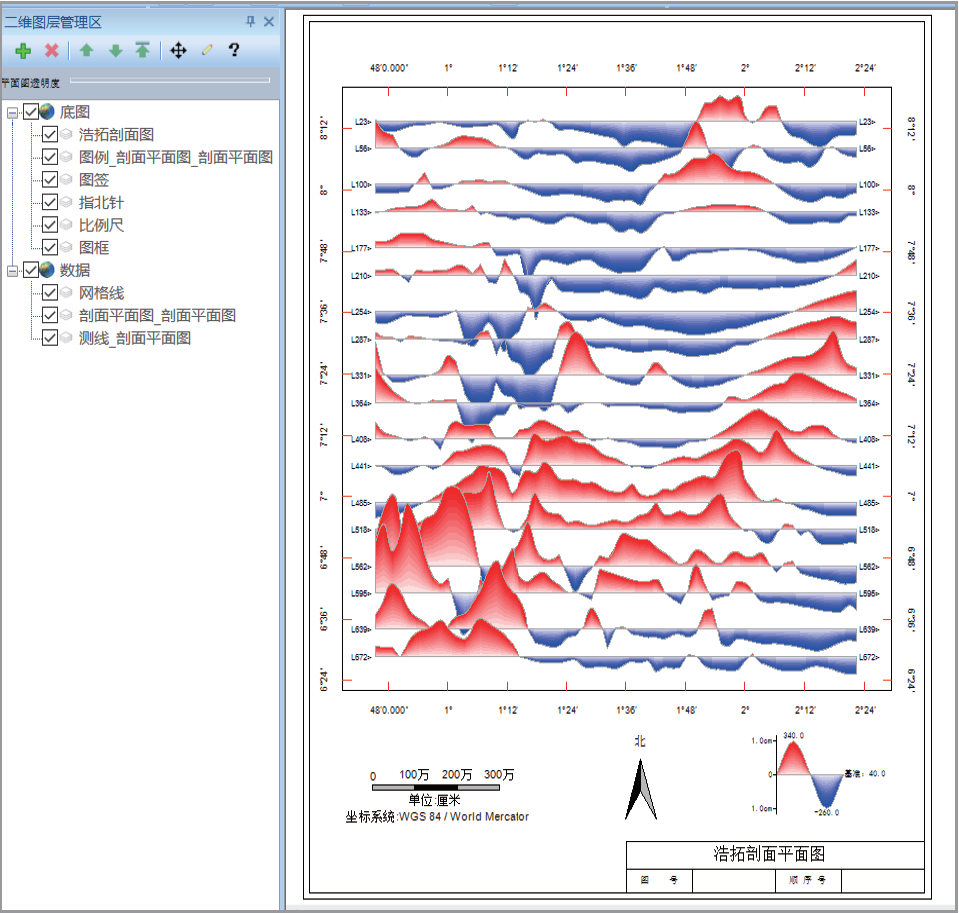Click the globe icon beside 数据
This screenshot has height=913, width=959.
(47, 270)
